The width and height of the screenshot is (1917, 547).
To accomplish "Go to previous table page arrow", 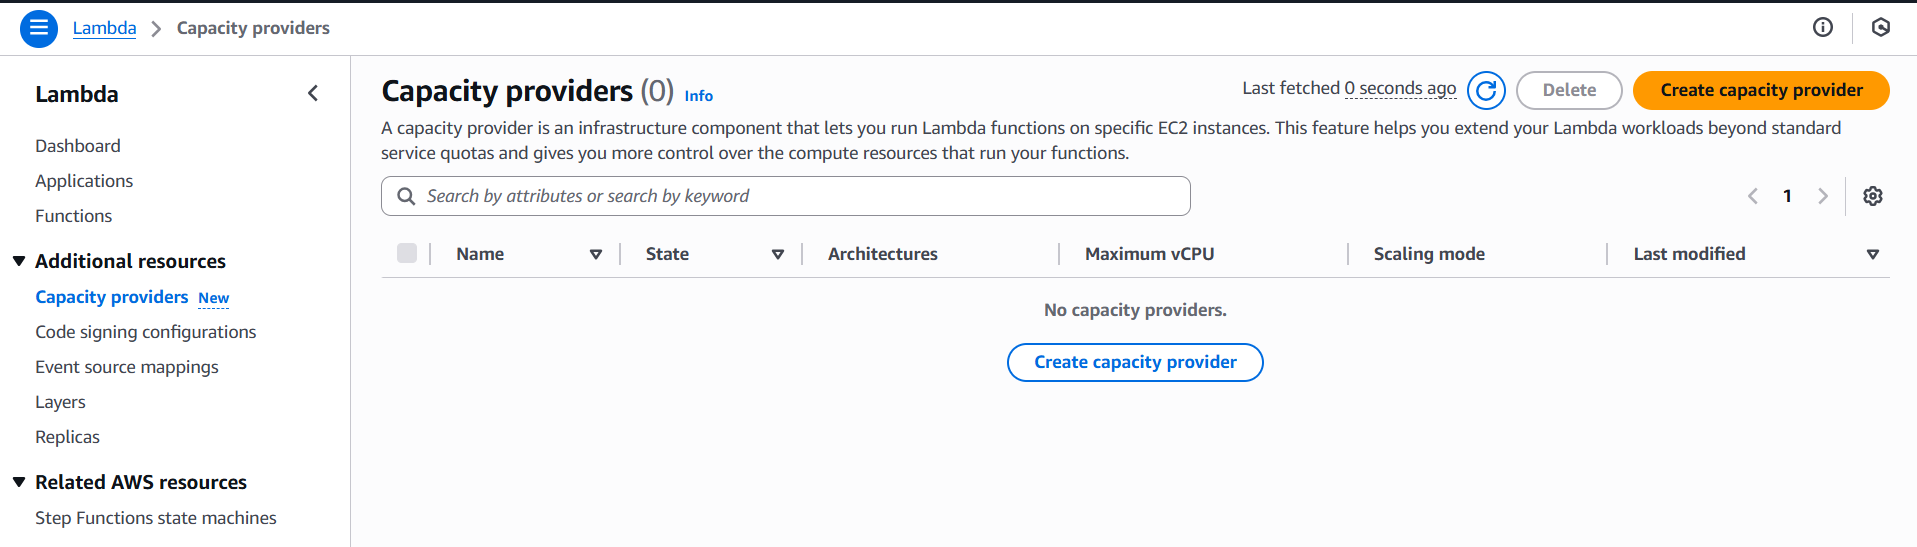I will pos(1752,196).
